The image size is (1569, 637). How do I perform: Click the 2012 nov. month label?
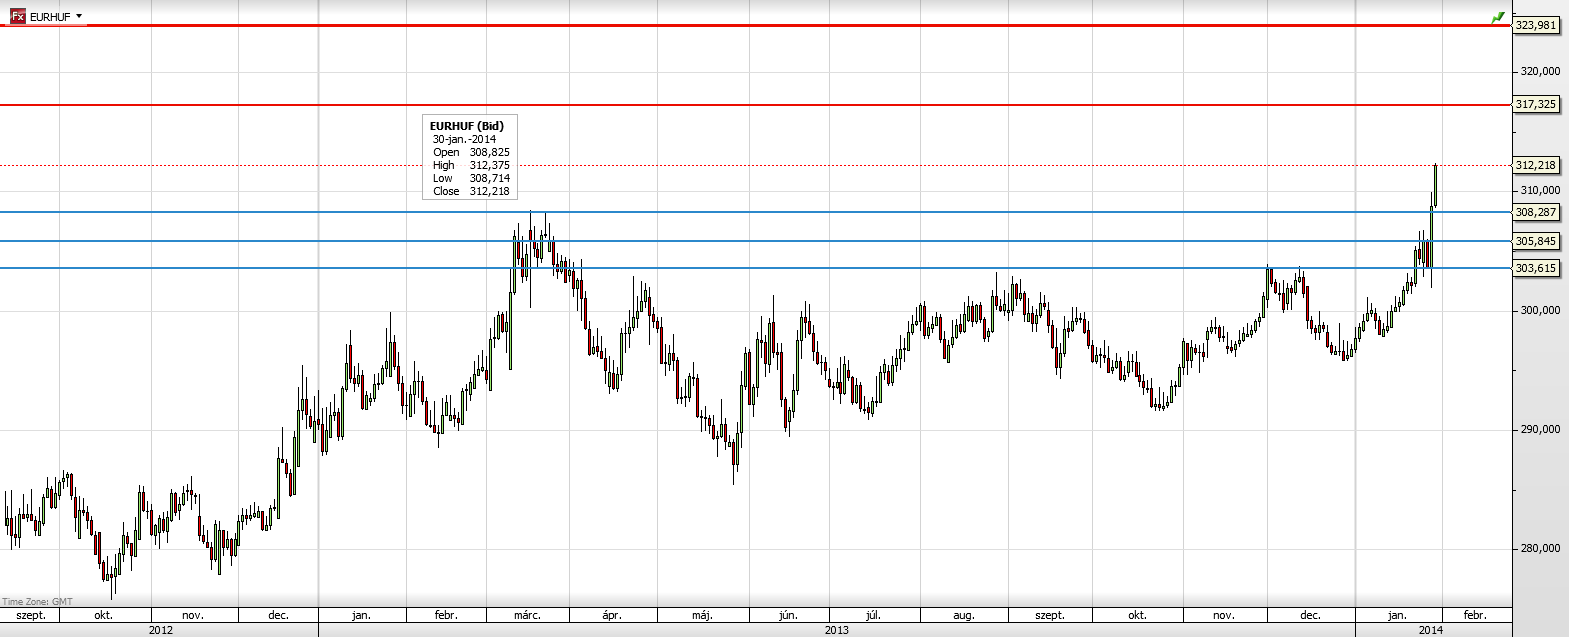(x=193, y=615)
